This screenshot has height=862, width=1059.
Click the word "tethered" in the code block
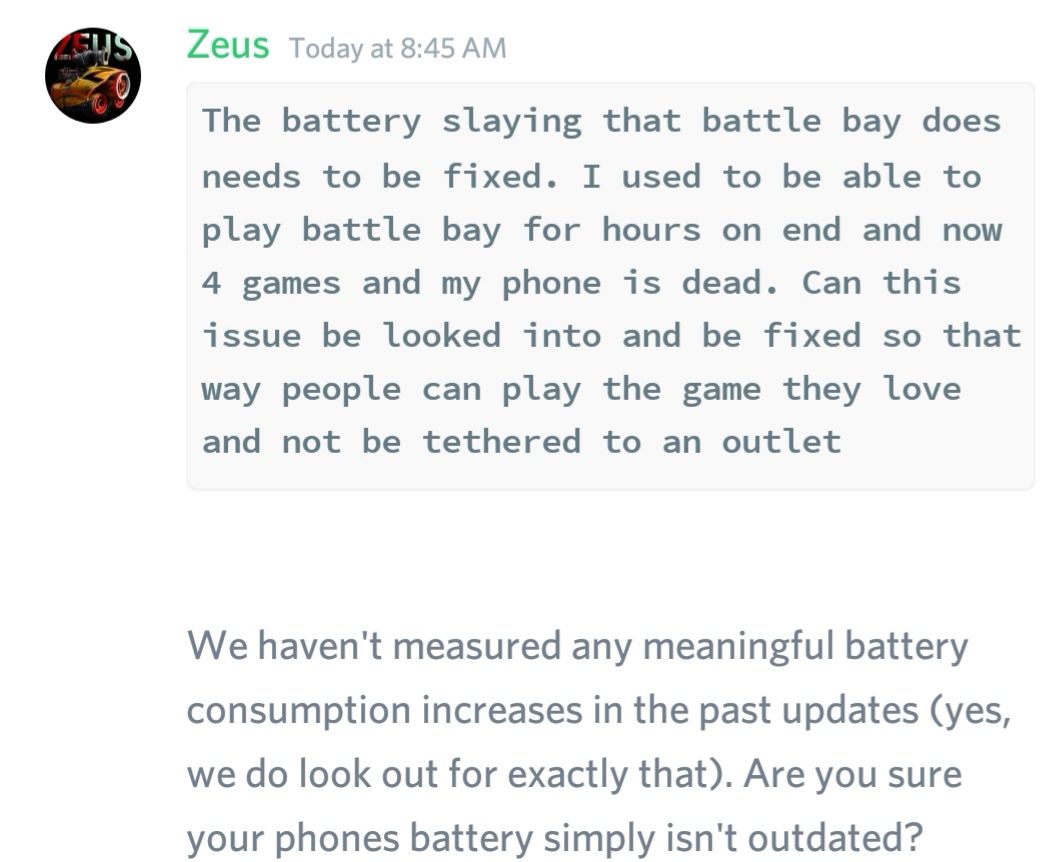point(501,442)
